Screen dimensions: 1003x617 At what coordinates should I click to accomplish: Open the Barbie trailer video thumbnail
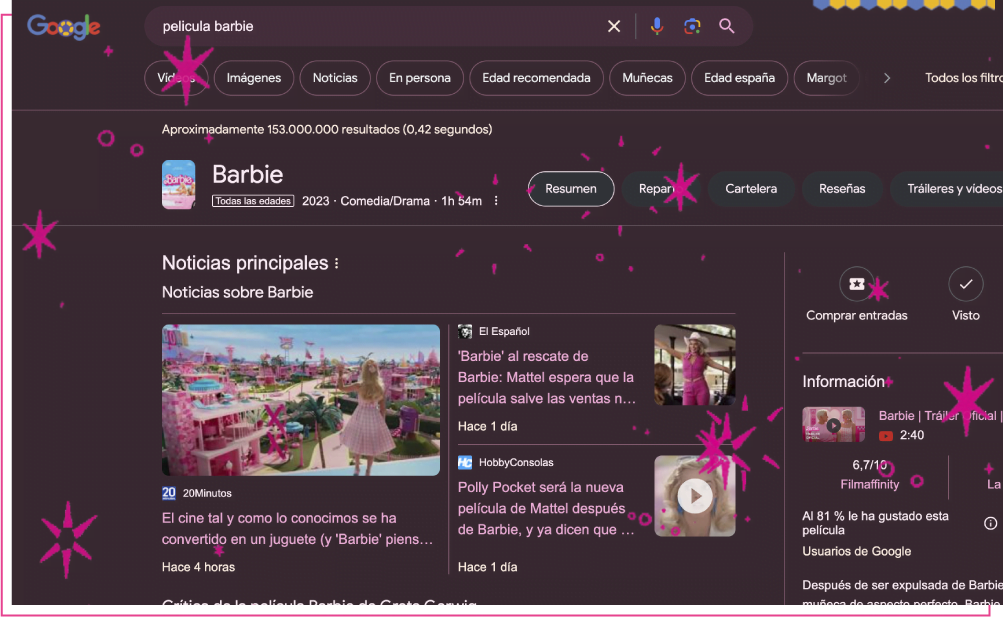click(833, 425)
